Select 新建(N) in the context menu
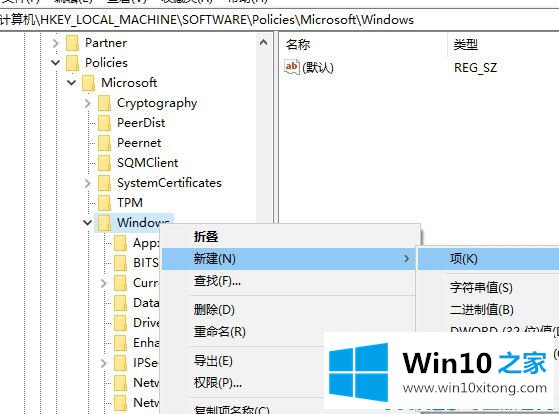 click(x=289, y=259)
